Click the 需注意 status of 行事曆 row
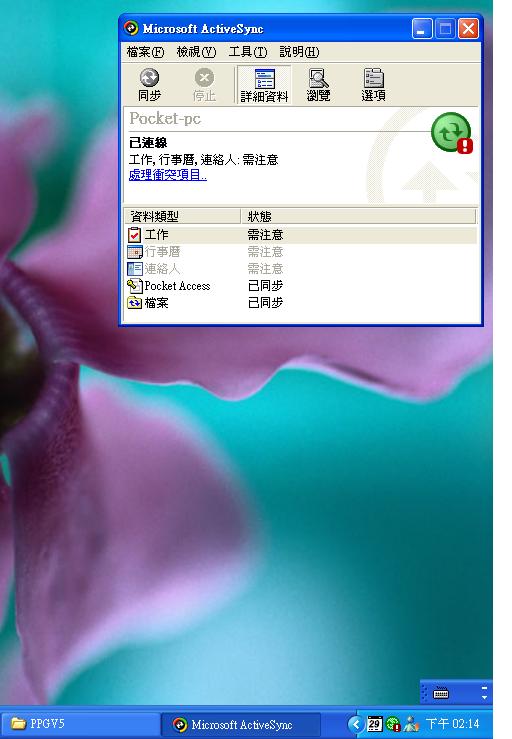Image resolution: width=512 pixels, height=739 pixels. click(x=265, y=252)
